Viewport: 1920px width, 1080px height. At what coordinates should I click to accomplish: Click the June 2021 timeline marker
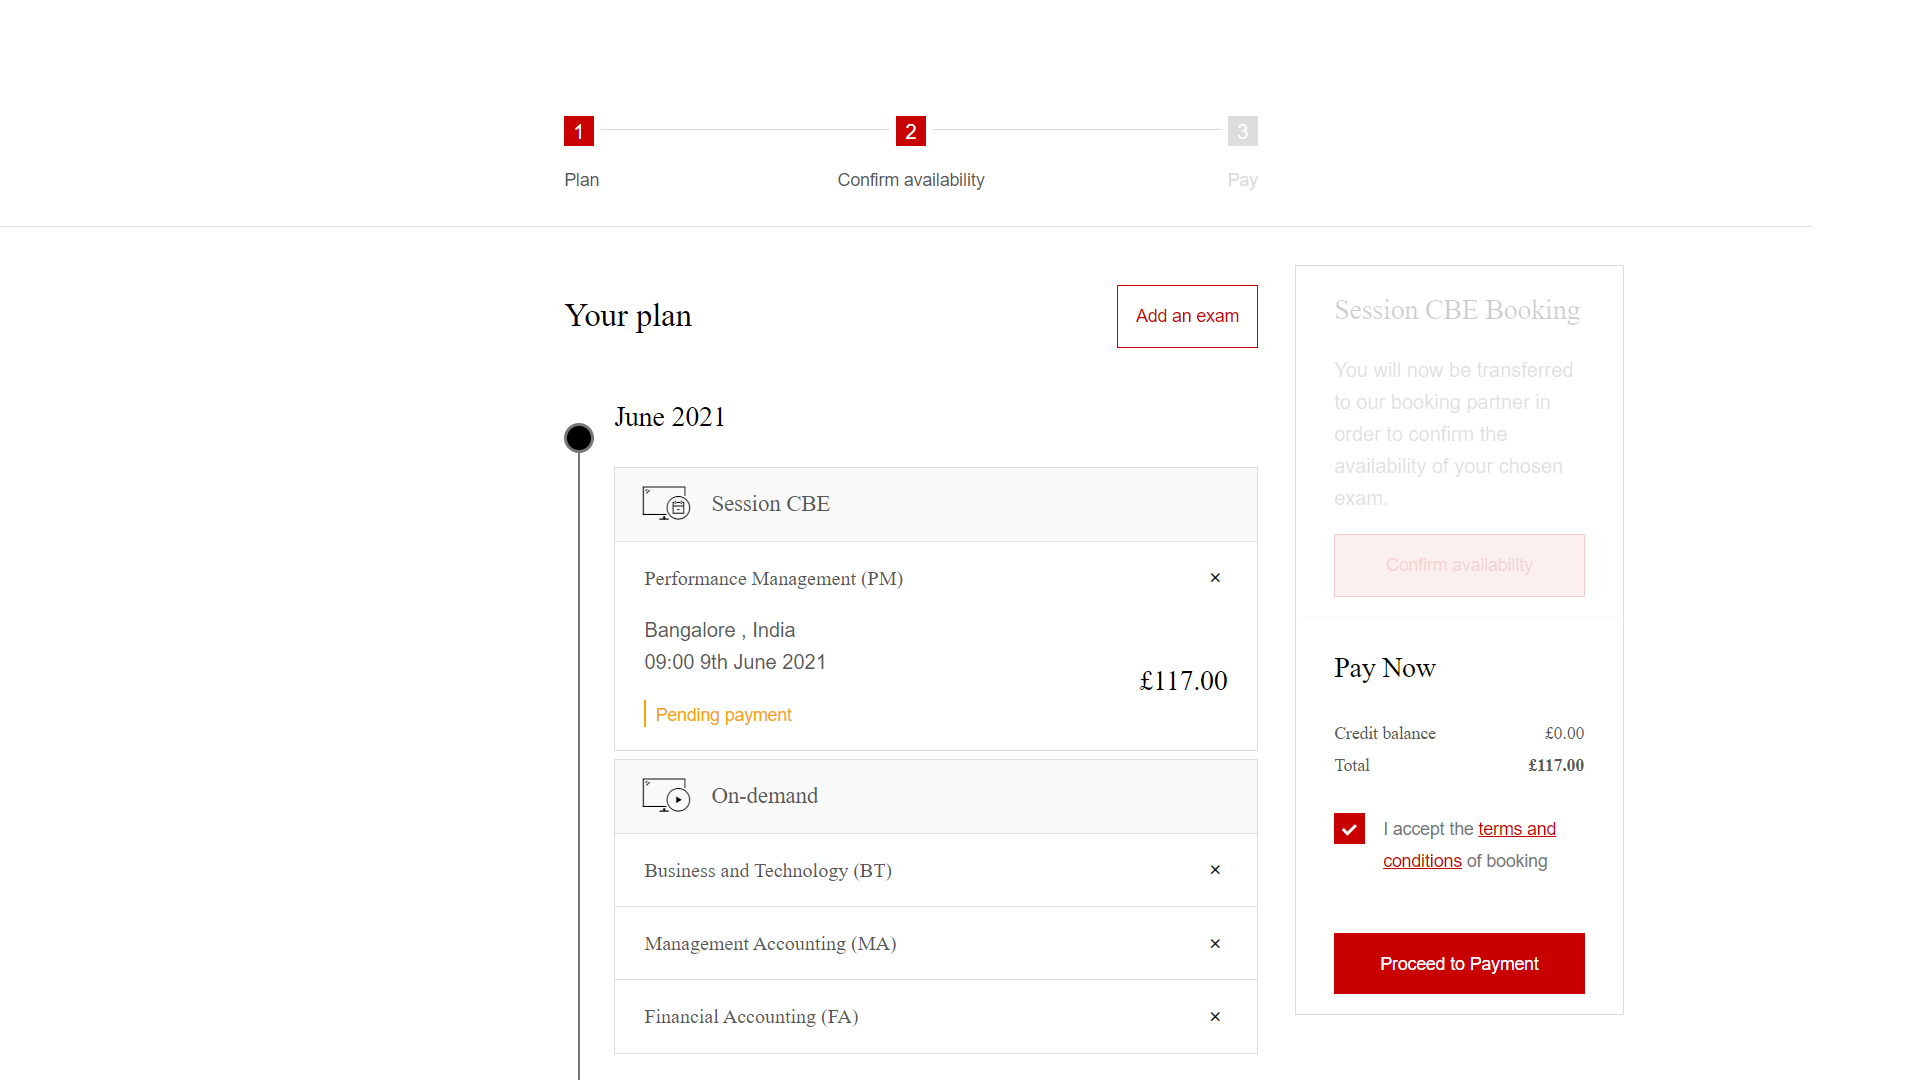(x=579, y=438)
